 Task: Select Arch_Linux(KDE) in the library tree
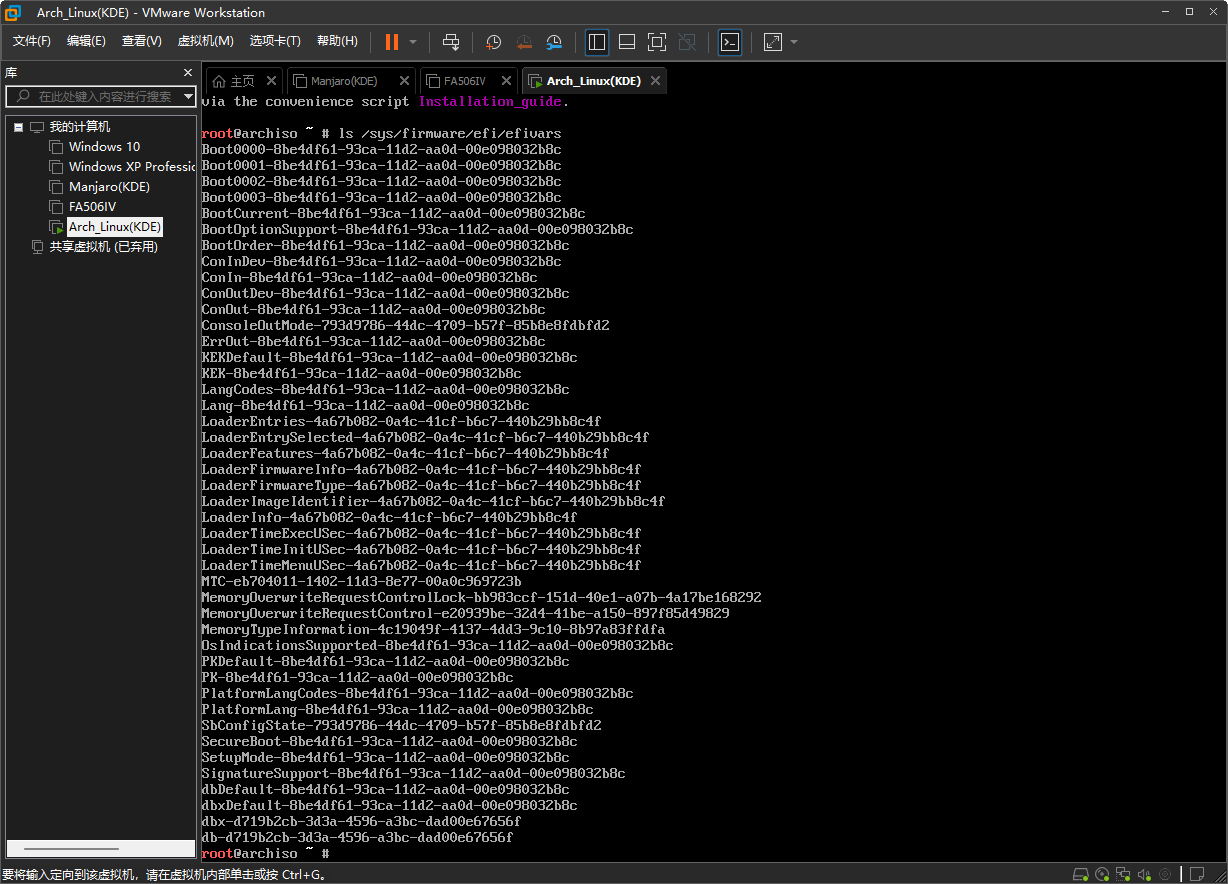tap(115, 227)
